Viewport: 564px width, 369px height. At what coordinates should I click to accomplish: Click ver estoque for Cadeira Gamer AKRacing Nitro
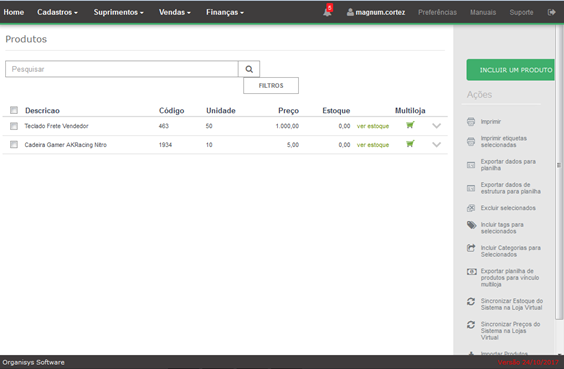click(x=373, y=145)
